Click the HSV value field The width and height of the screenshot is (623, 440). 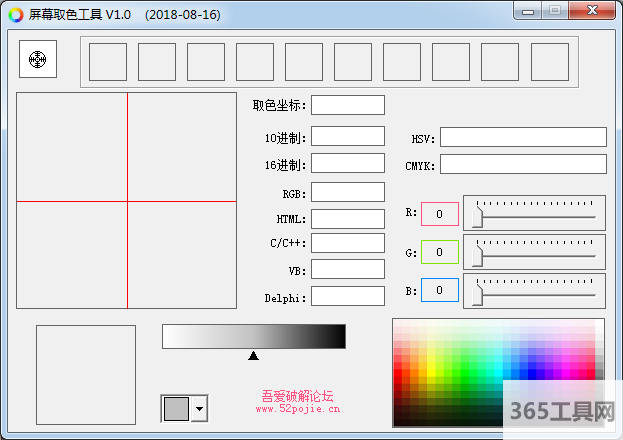(522, 138)
